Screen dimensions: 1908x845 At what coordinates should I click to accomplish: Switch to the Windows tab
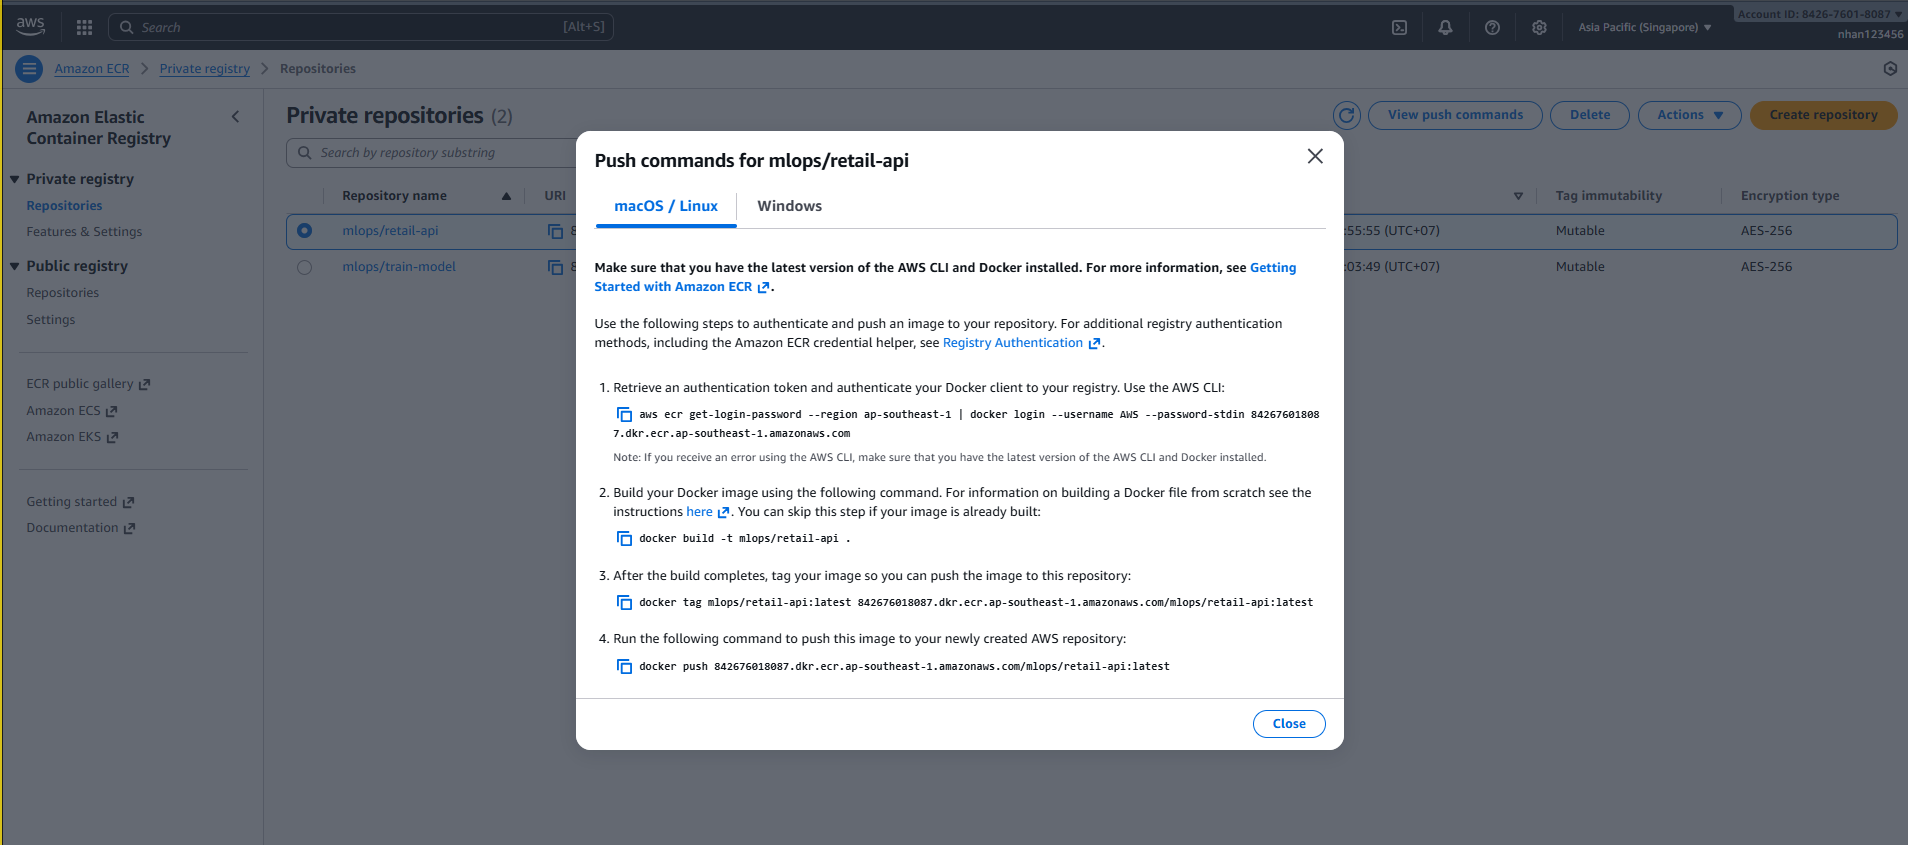[x=789, y=206]
